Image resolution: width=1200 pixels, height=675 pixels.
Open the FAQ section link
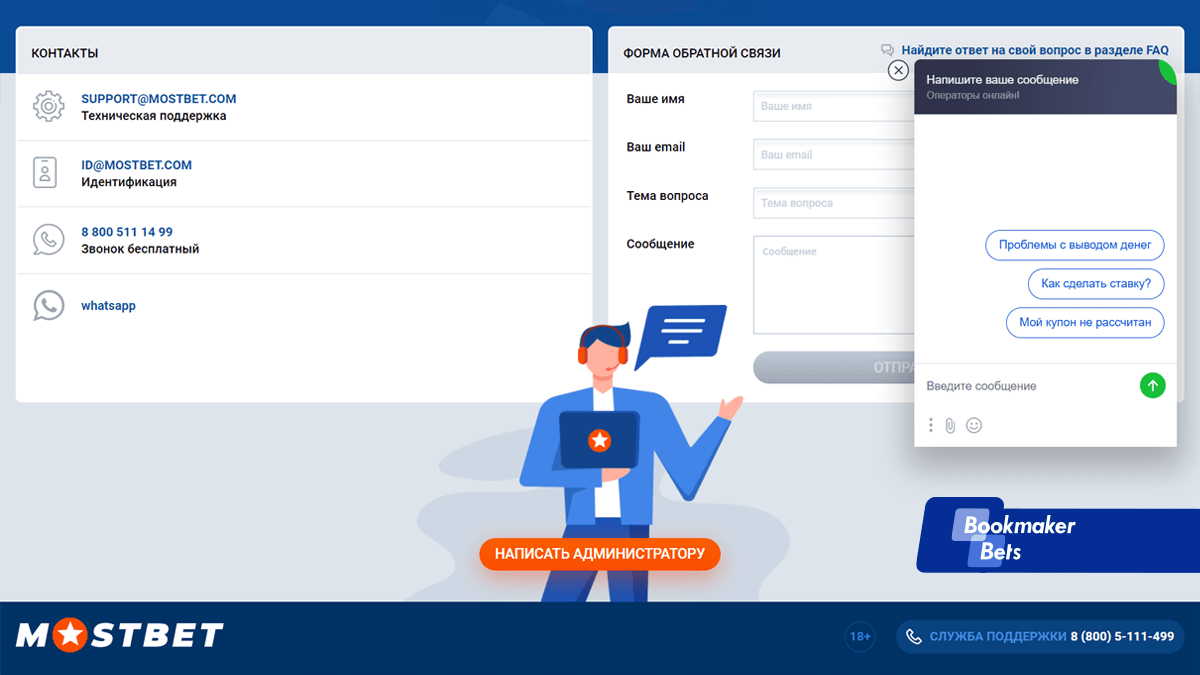pos(1034,50)
